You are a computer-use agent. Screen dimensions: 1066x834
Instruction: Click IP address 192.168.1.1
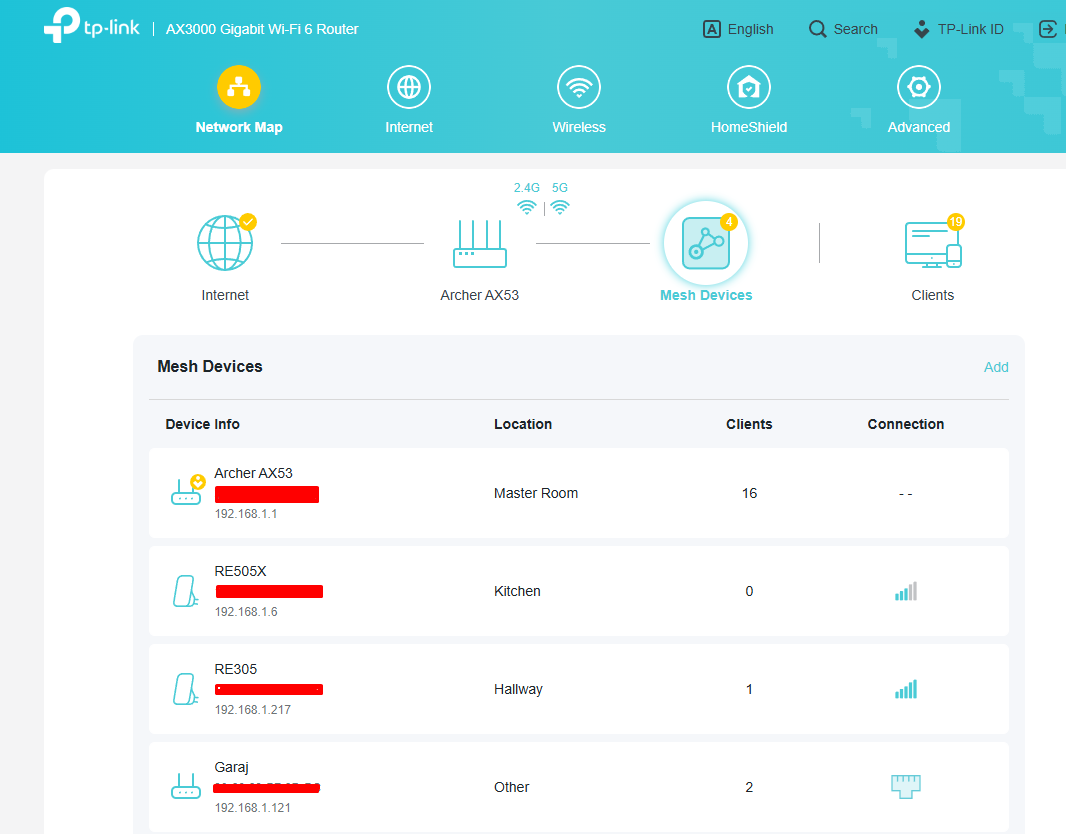tap(245, 514)
